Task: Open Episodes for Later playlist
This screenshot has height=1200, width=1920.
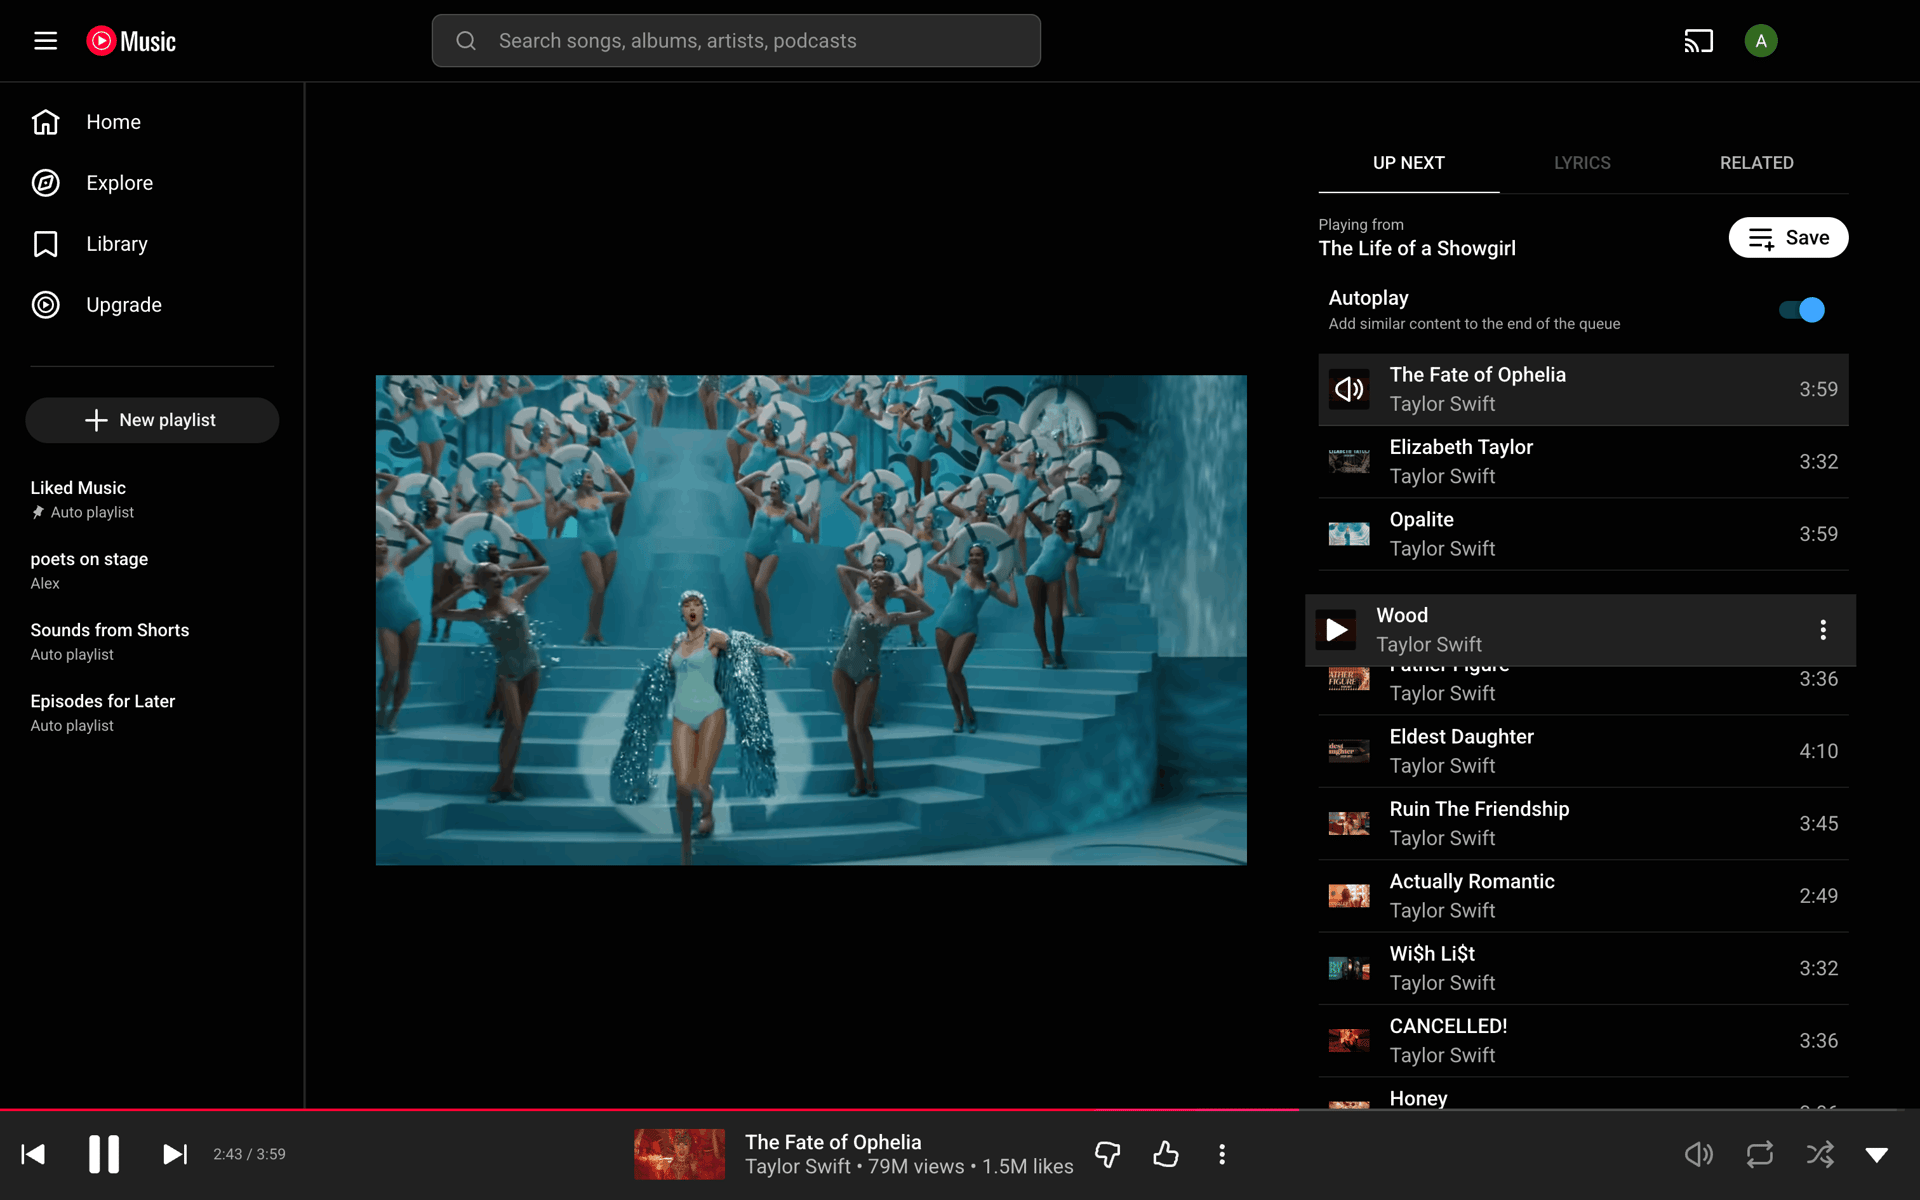Action: point(152,712)
